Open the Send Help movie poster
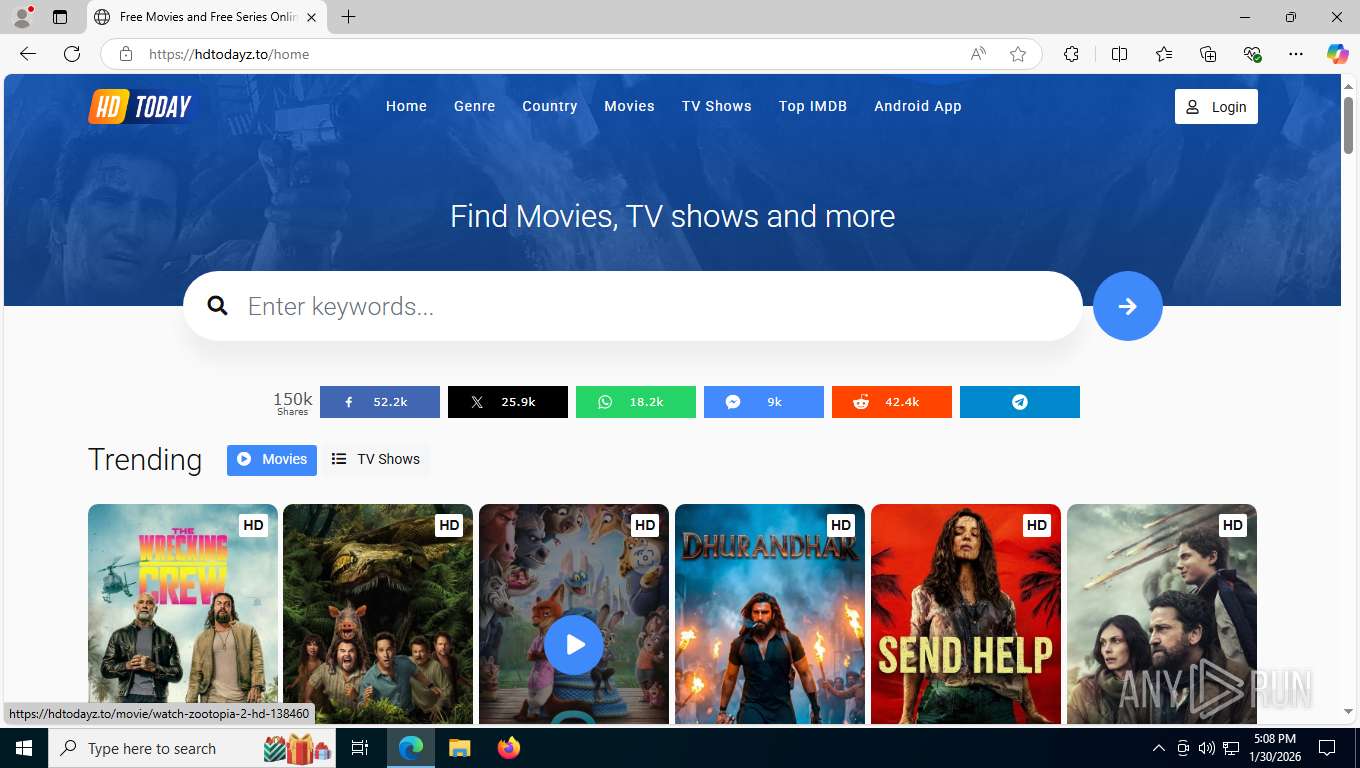 tap(966, 613)
